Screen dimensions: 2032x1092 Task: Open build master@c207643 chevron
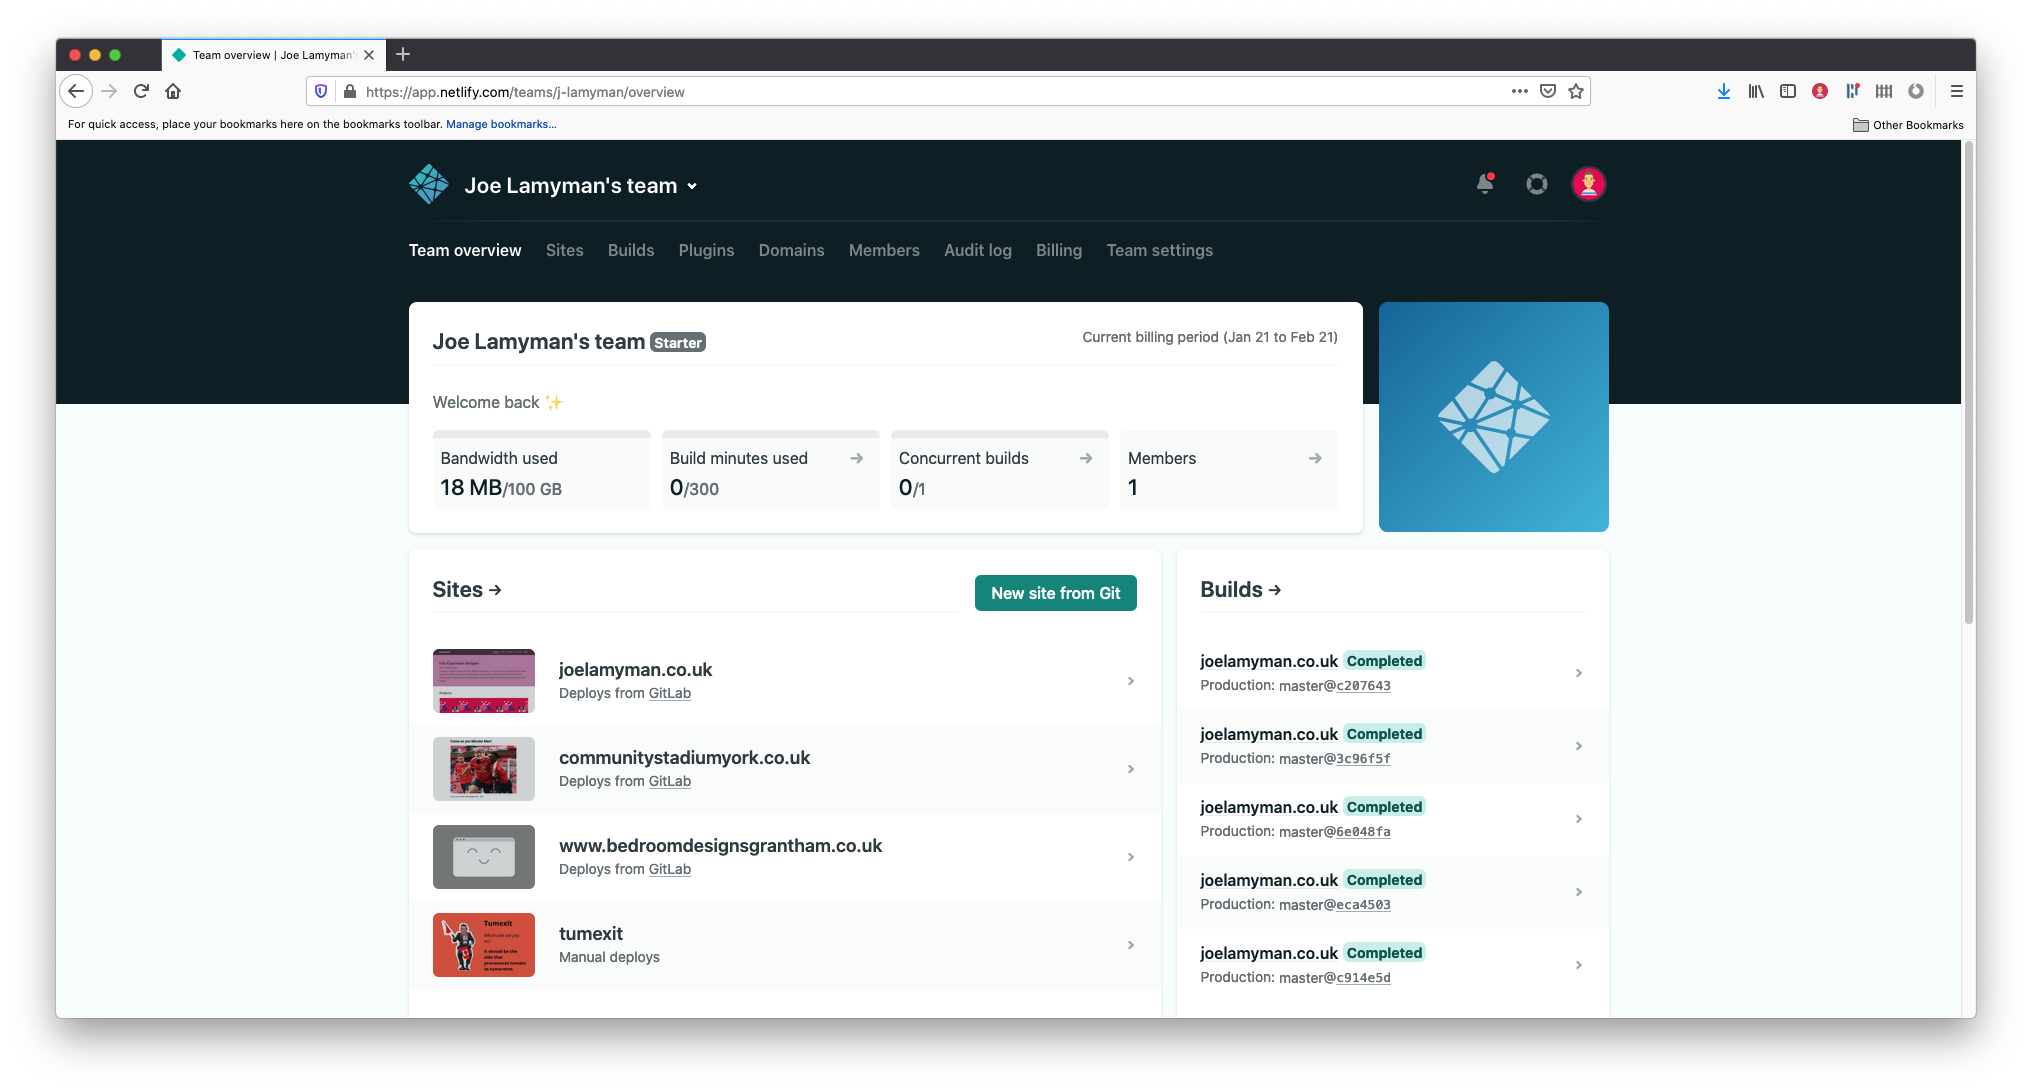pyautogui.click(x=1579, y=673)
